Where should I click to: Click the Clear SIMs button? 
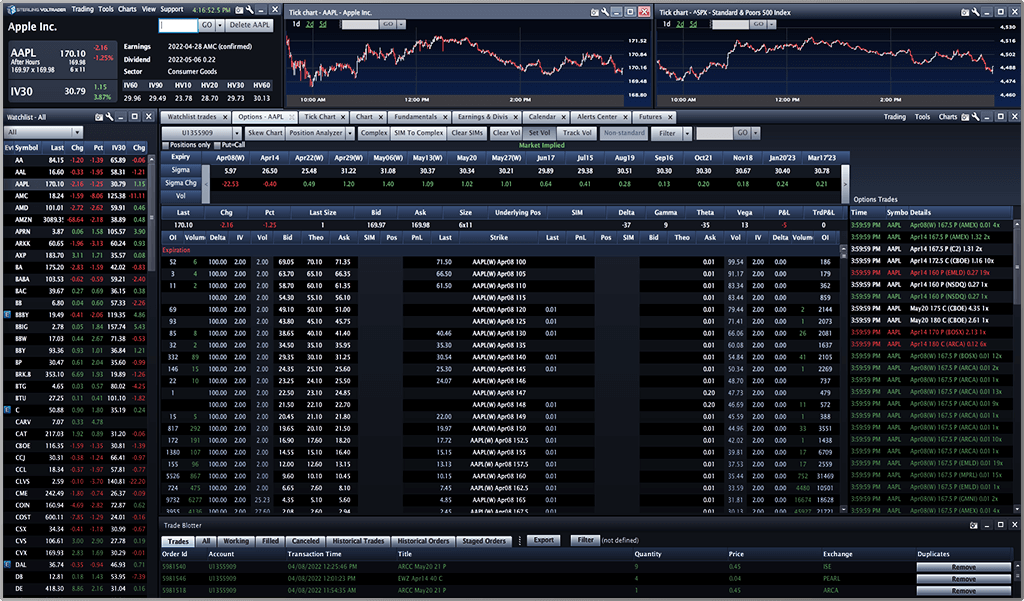tap(467, 133)
